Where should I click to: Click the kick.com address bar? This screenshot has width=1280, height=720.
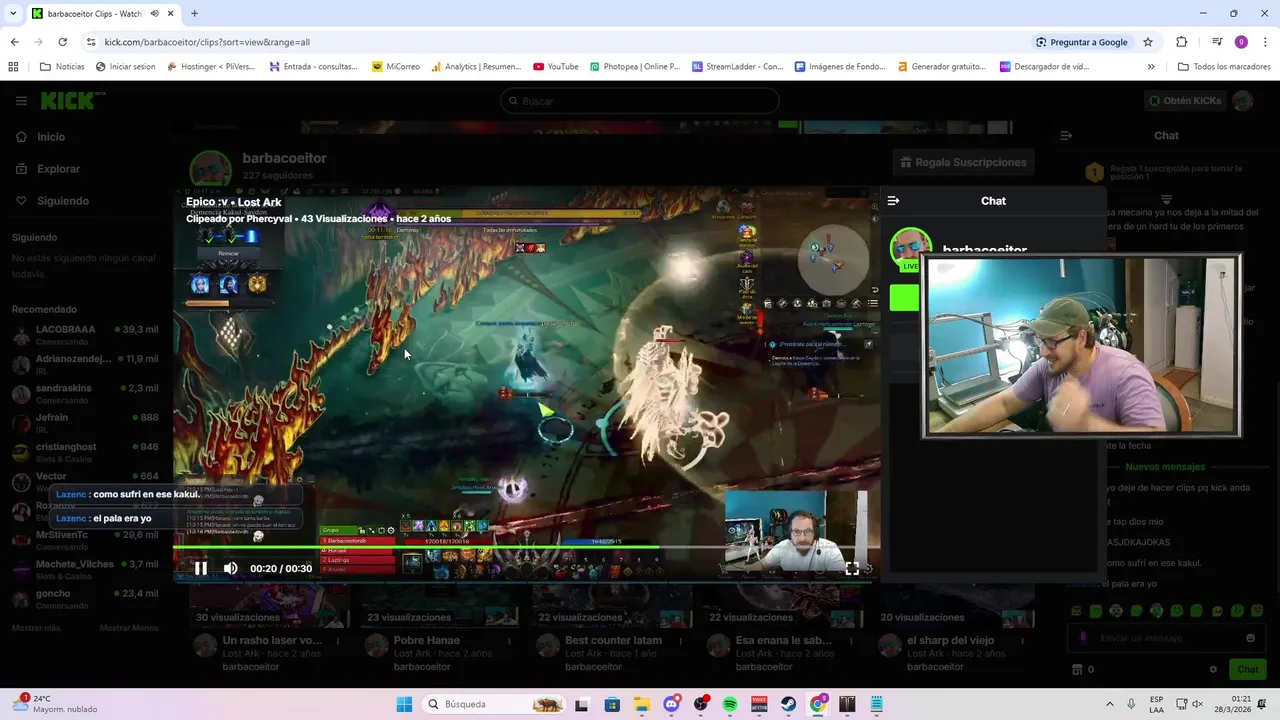560,42
